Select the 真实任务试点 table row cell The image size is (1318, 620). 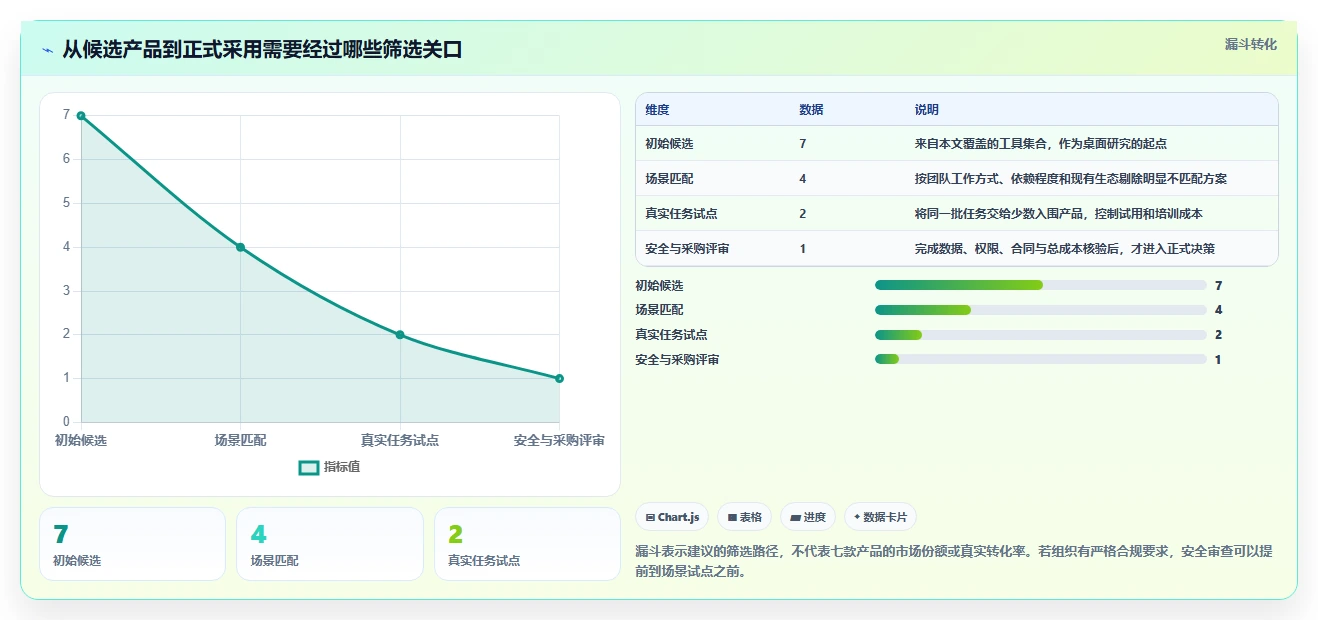click(x=682, y=214)
